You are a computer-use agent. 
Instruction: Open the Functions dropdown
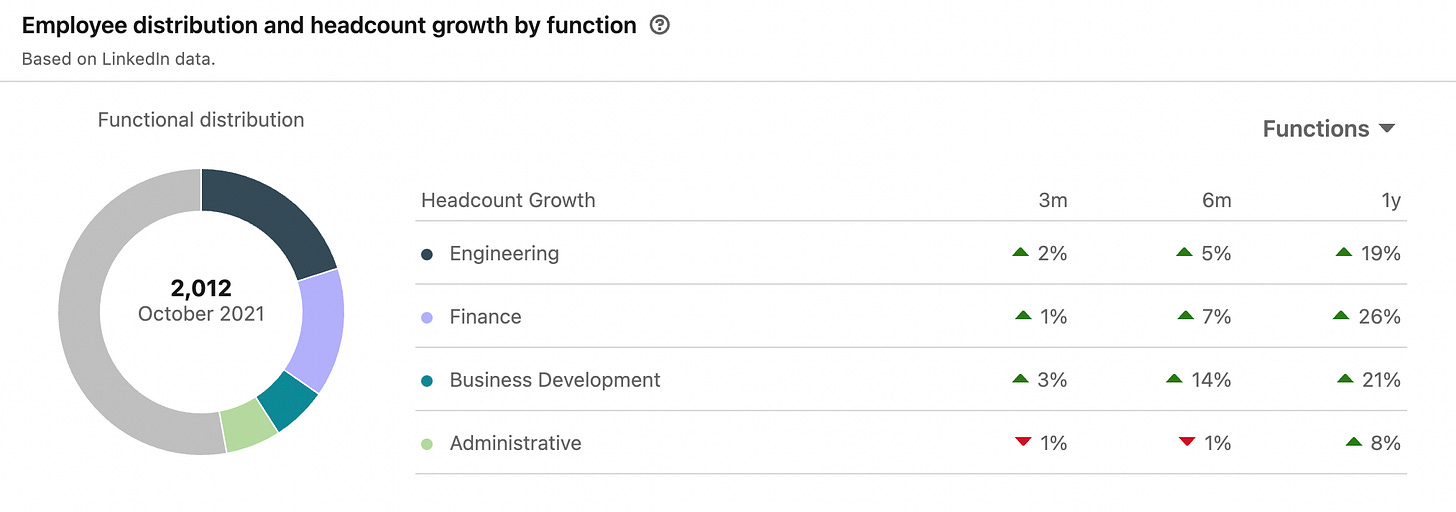1328,129
